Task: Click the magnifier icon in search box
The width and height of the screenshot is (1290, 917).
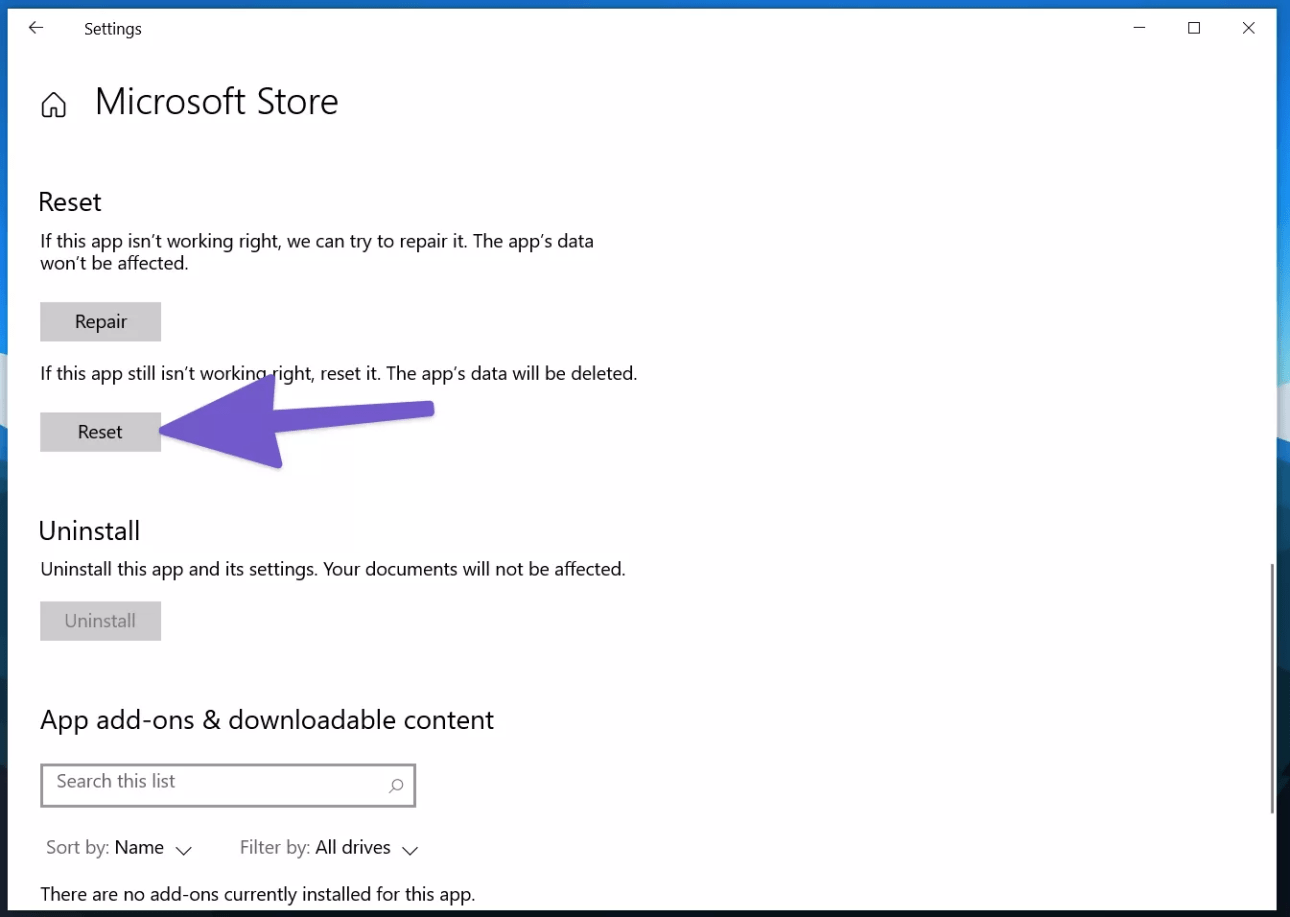Action: point(396,786)
